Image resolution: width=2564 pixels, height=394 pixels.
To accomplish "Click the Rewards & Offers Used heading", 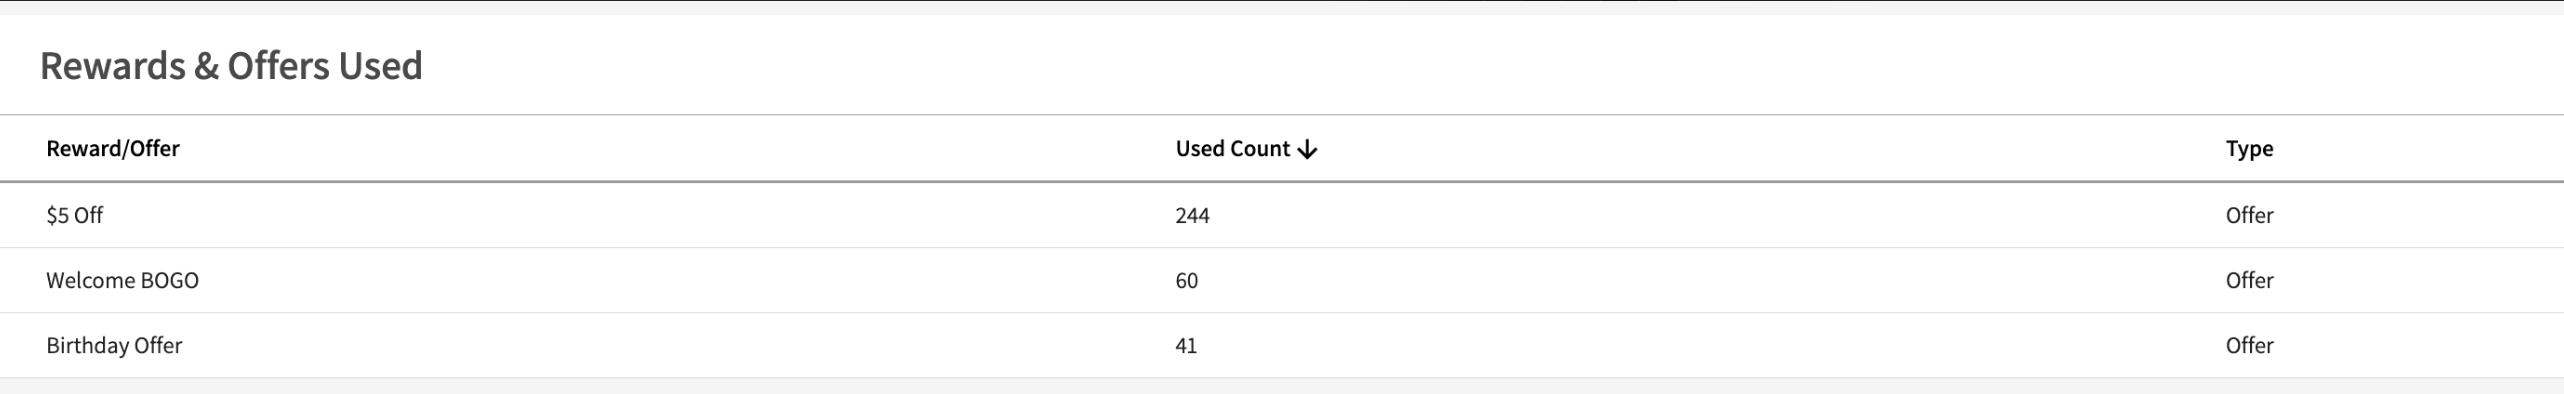I will 231,66.
